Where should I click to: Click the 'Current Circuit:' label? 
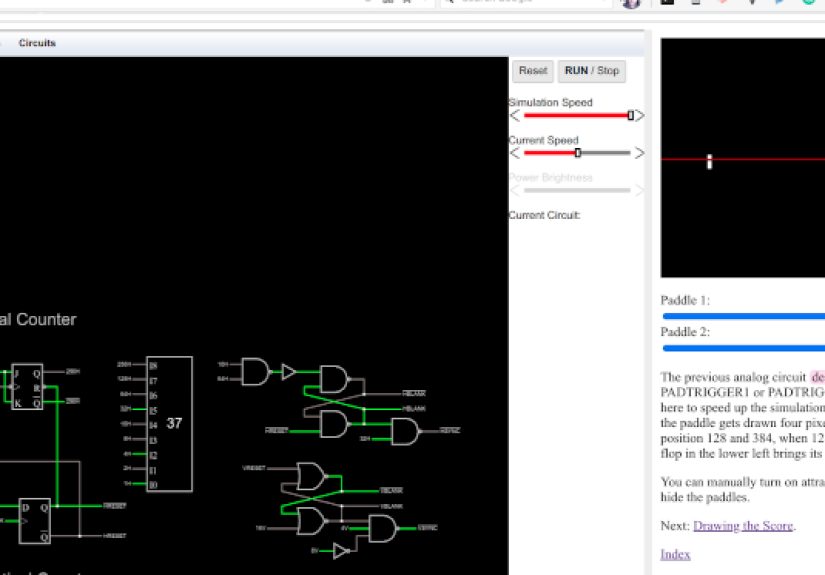click(544, 215)
